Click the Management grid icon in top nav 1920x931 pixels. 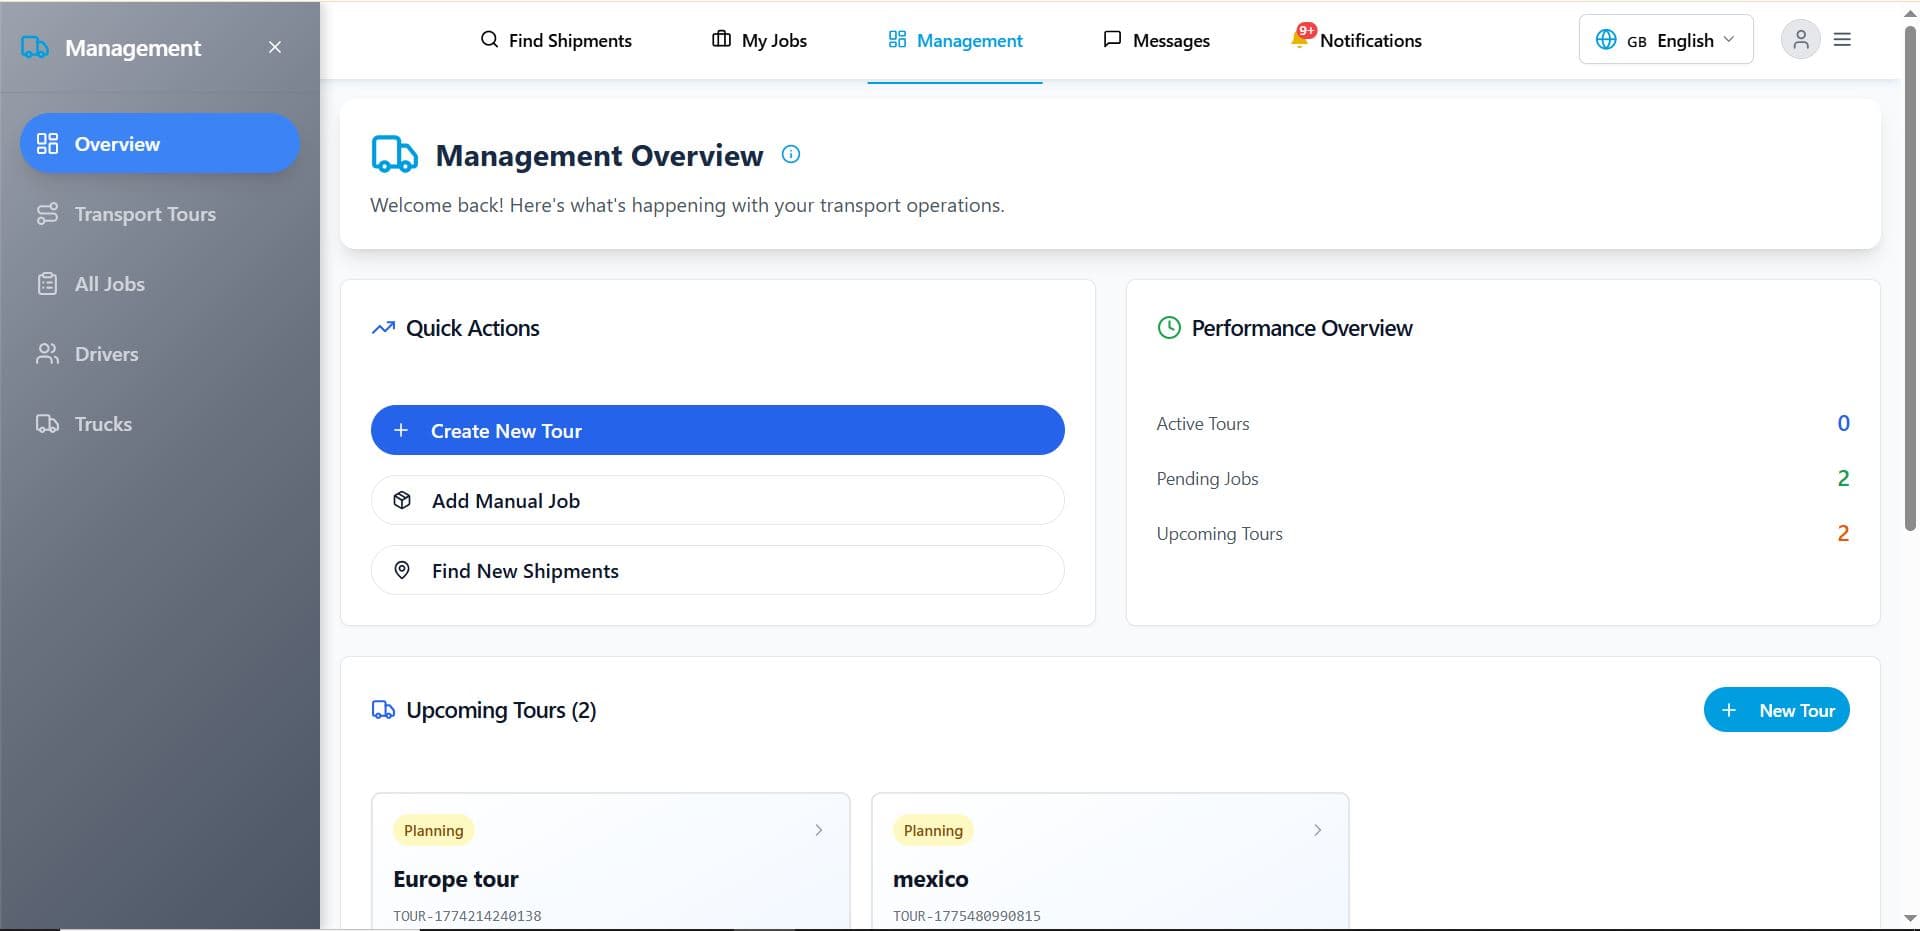[897, 40]
